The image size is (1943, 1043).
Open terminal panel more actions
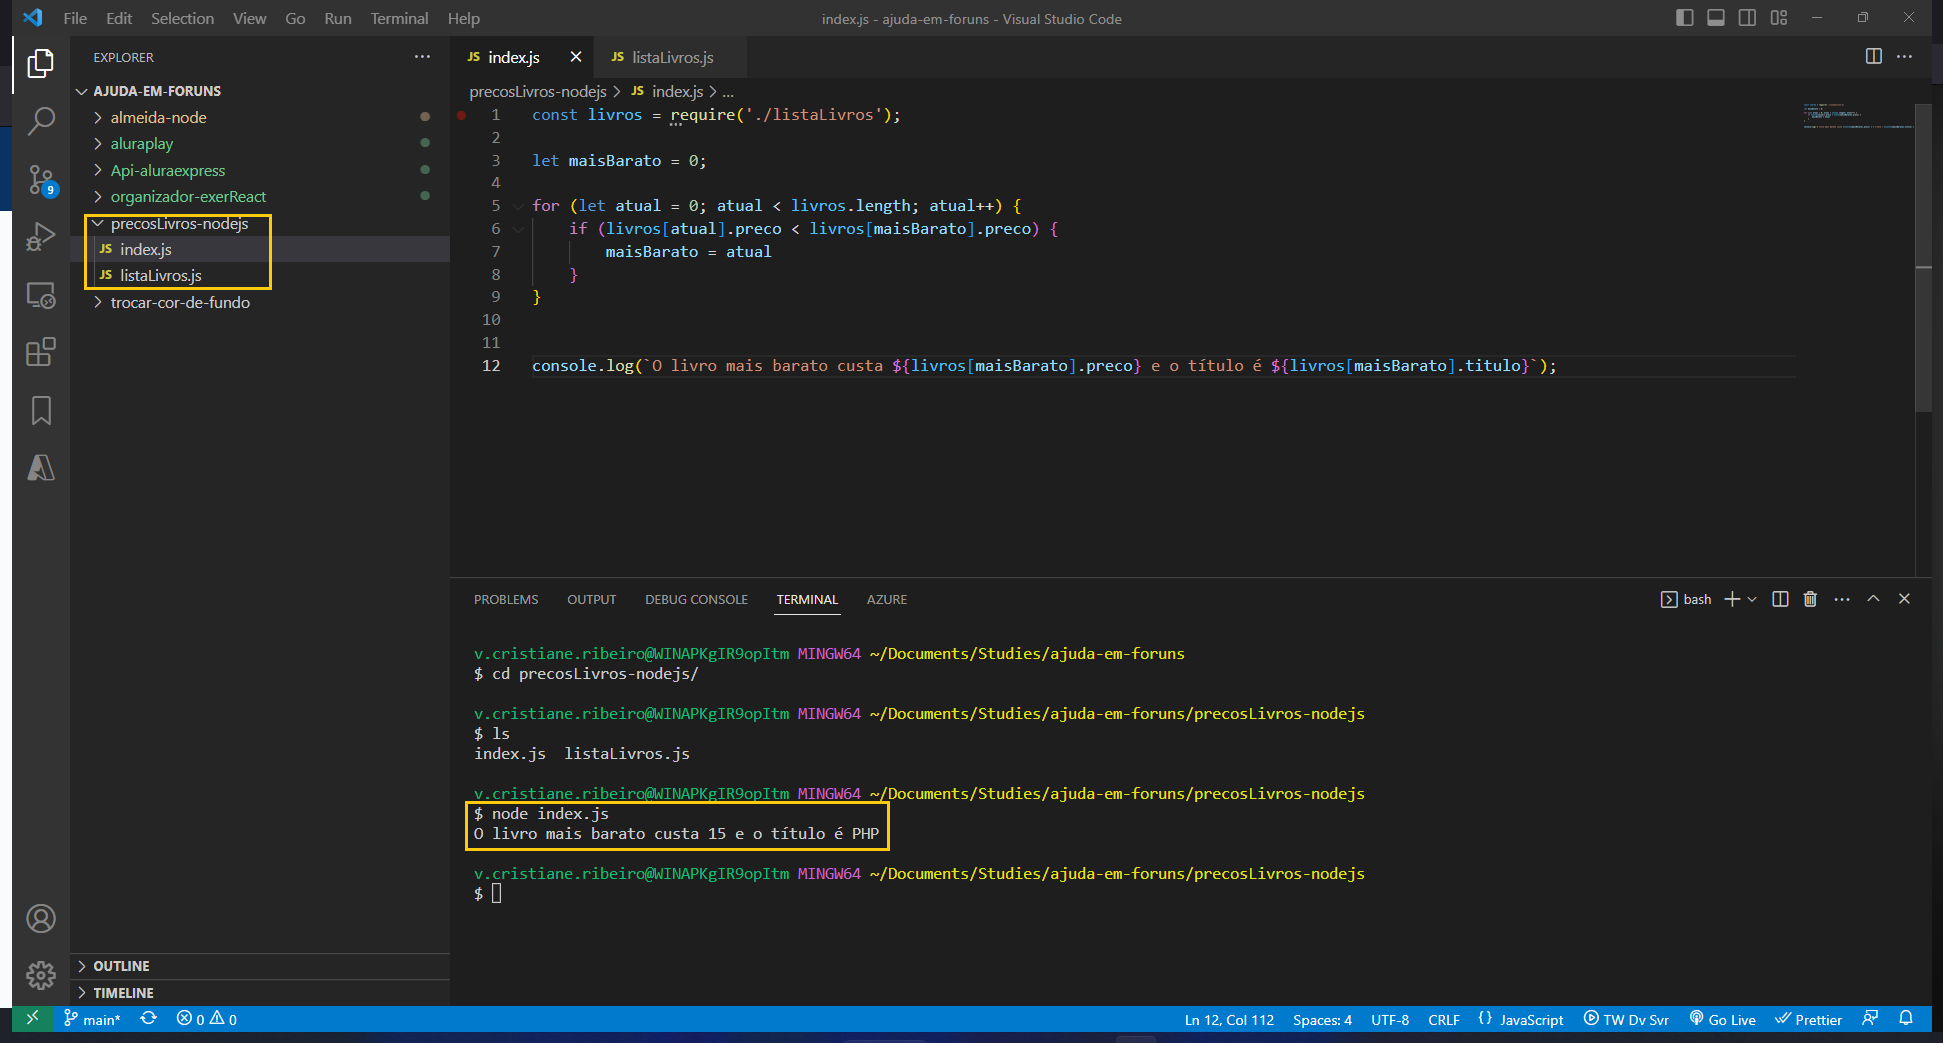tap(1842, 599)
